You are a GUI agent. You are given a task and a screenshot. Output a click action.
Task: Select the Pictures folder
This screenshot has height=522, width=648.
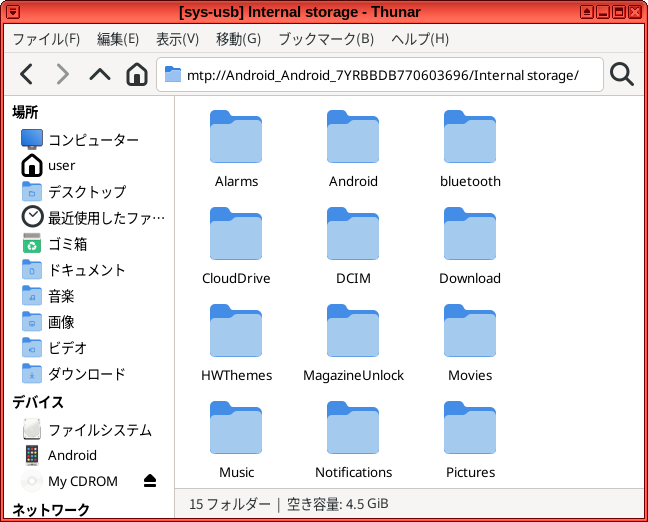(470, 440)
